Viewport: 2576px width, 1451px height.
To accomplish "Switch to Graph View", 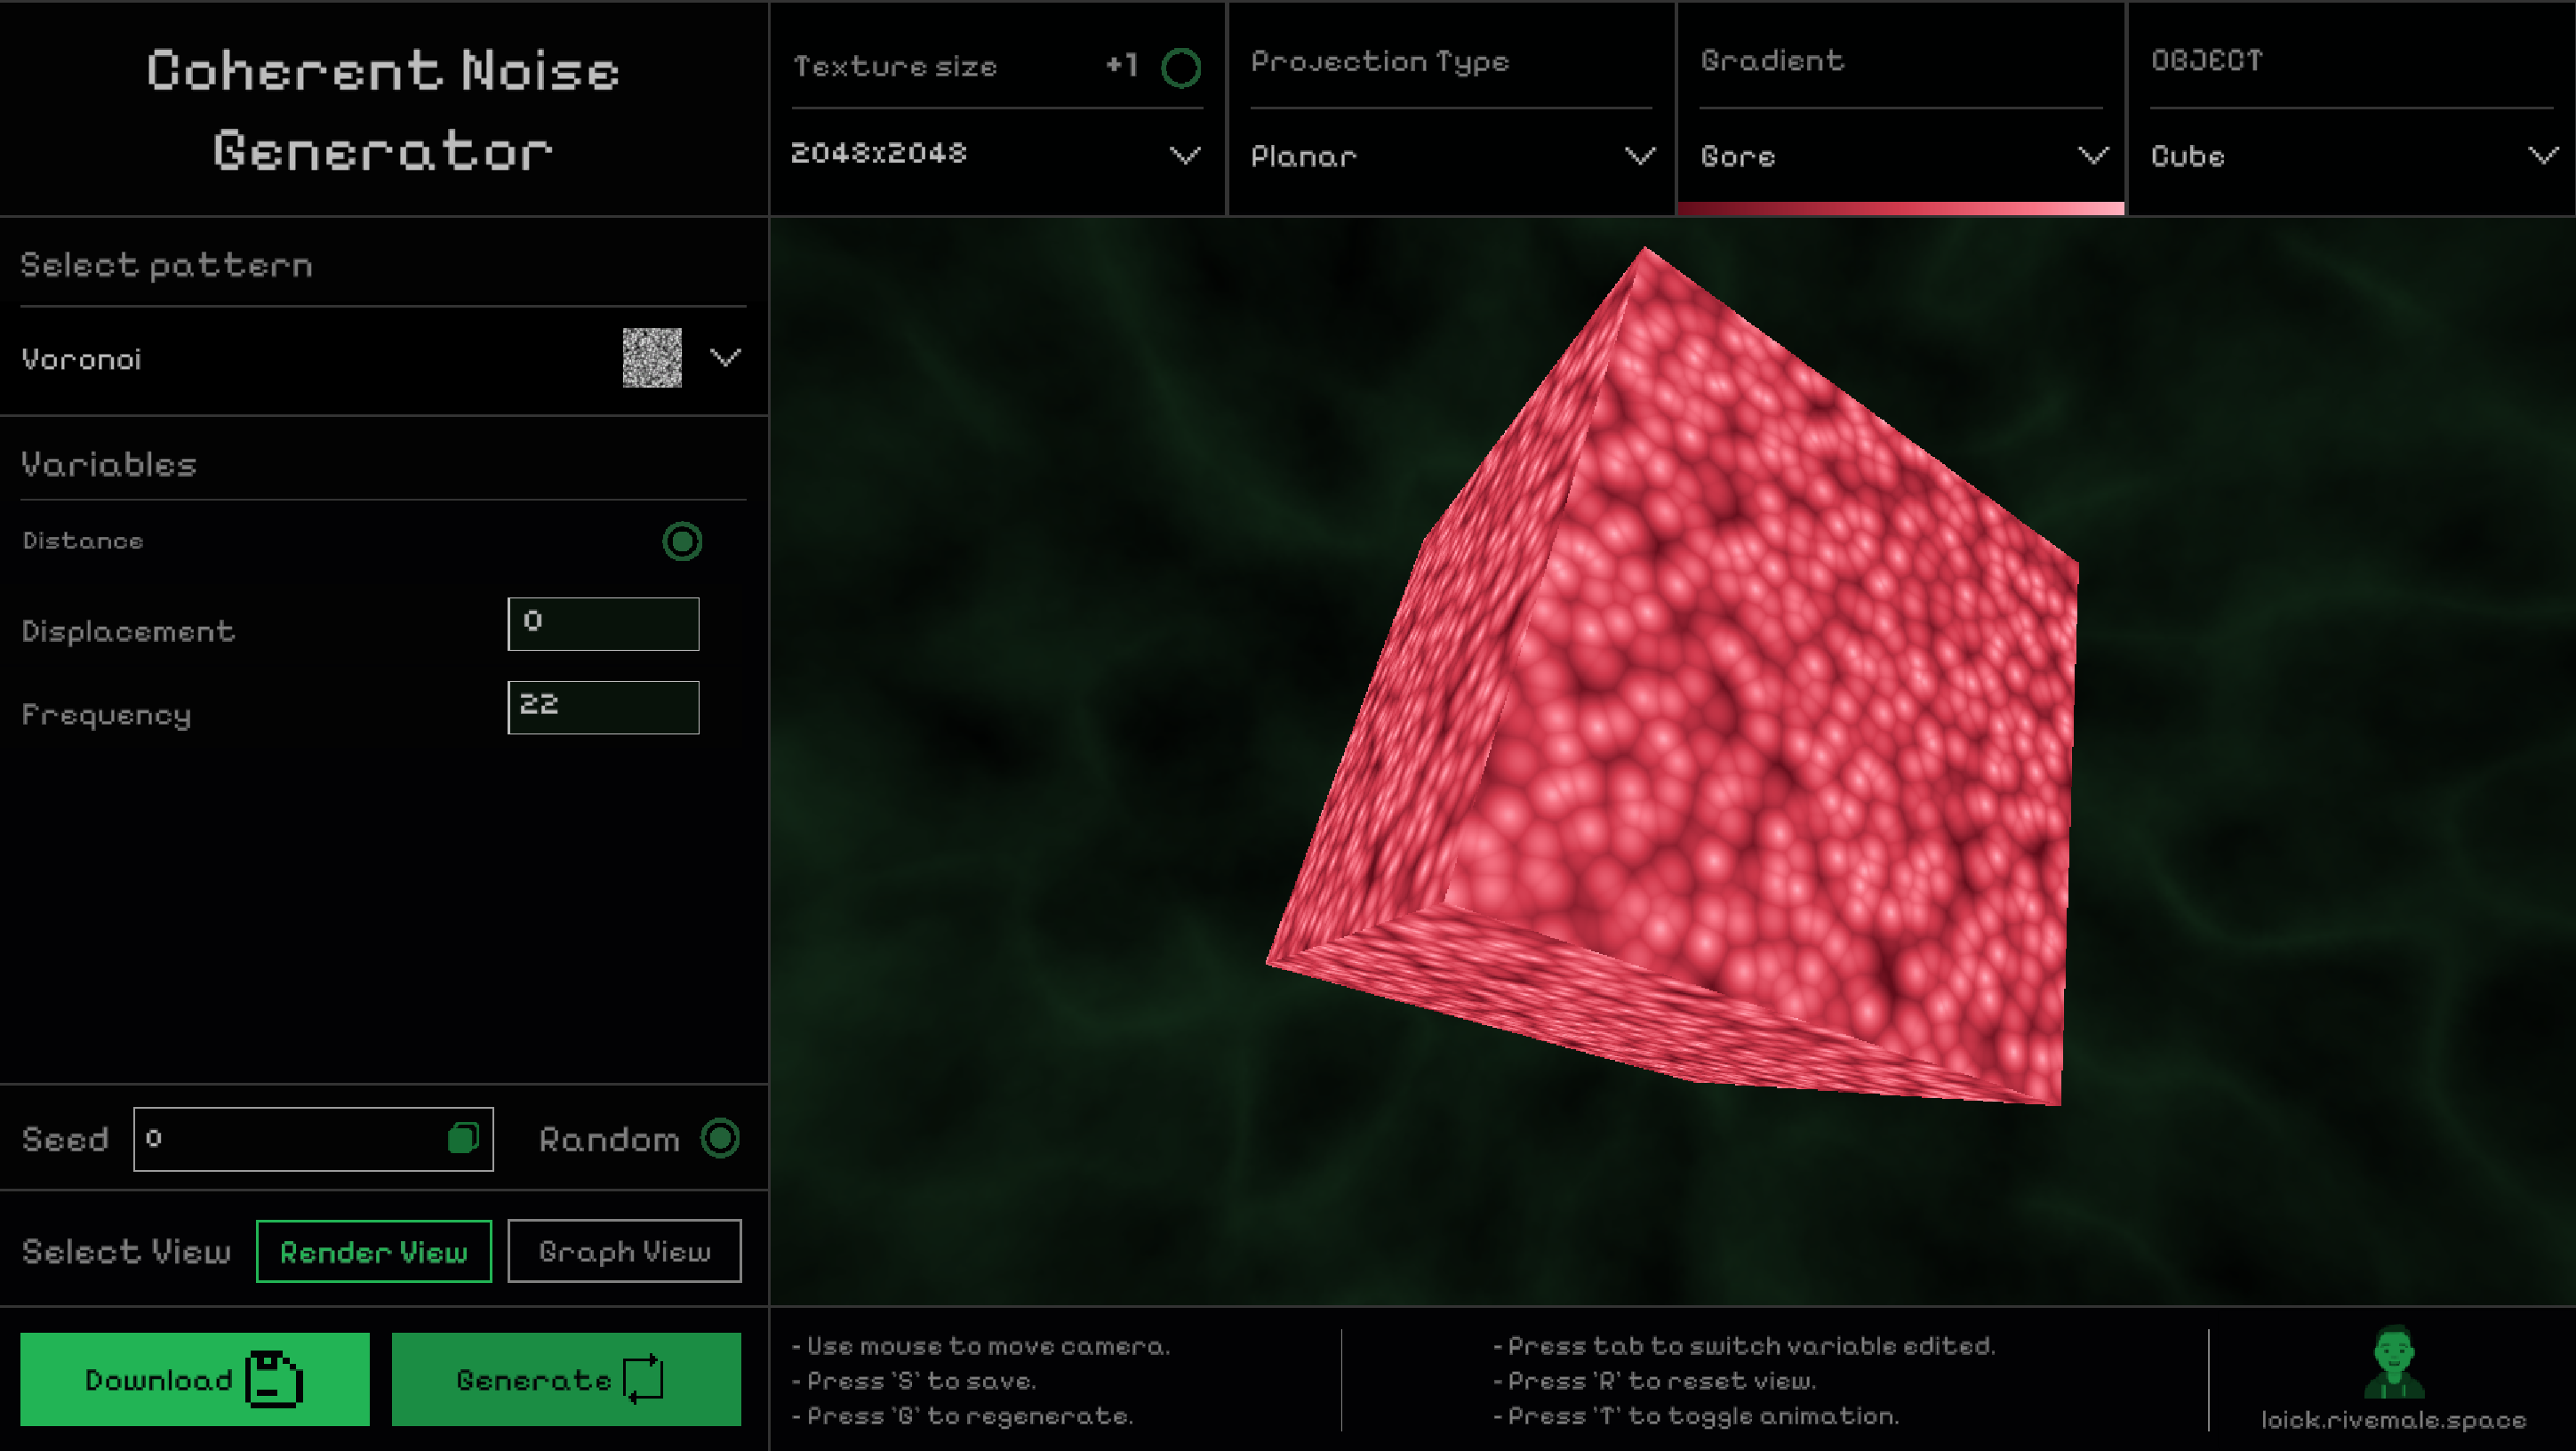I will click(625, 1251).
